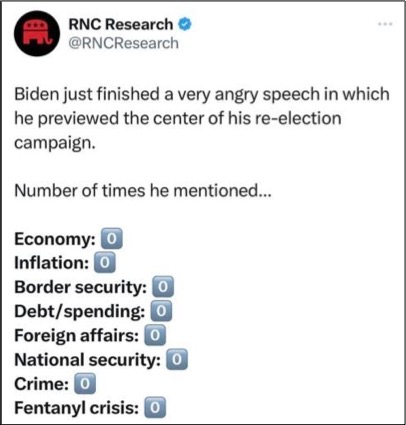Click the blue verified checkmark badge

(x=185, y=24)
